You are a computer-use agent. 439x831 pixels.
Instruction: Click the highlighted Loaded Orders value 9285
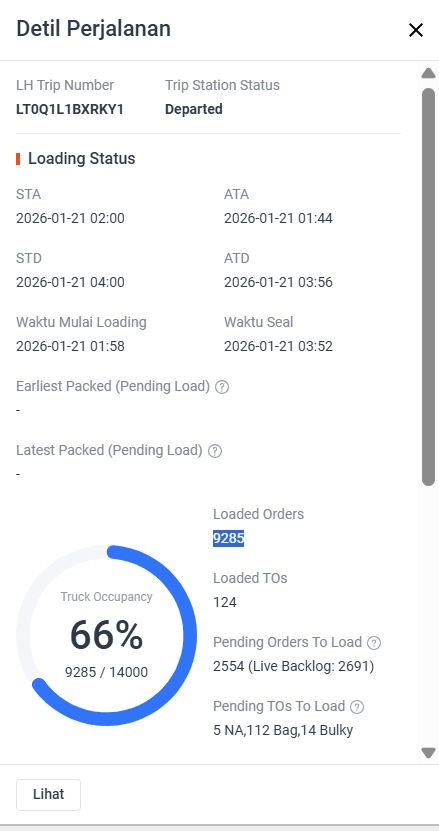[229, 538]
